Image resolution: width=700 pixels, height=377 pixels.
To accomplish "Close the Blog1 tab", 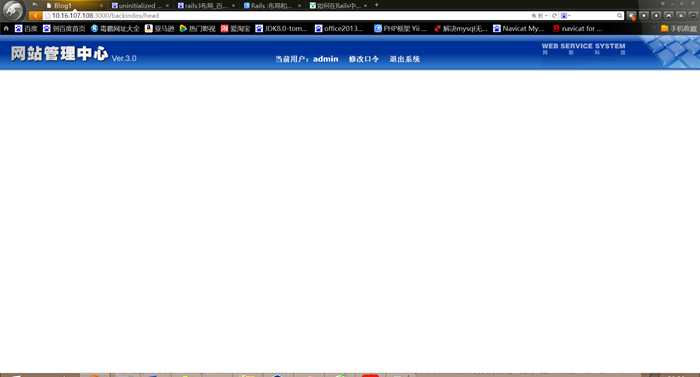I will 101,6.
